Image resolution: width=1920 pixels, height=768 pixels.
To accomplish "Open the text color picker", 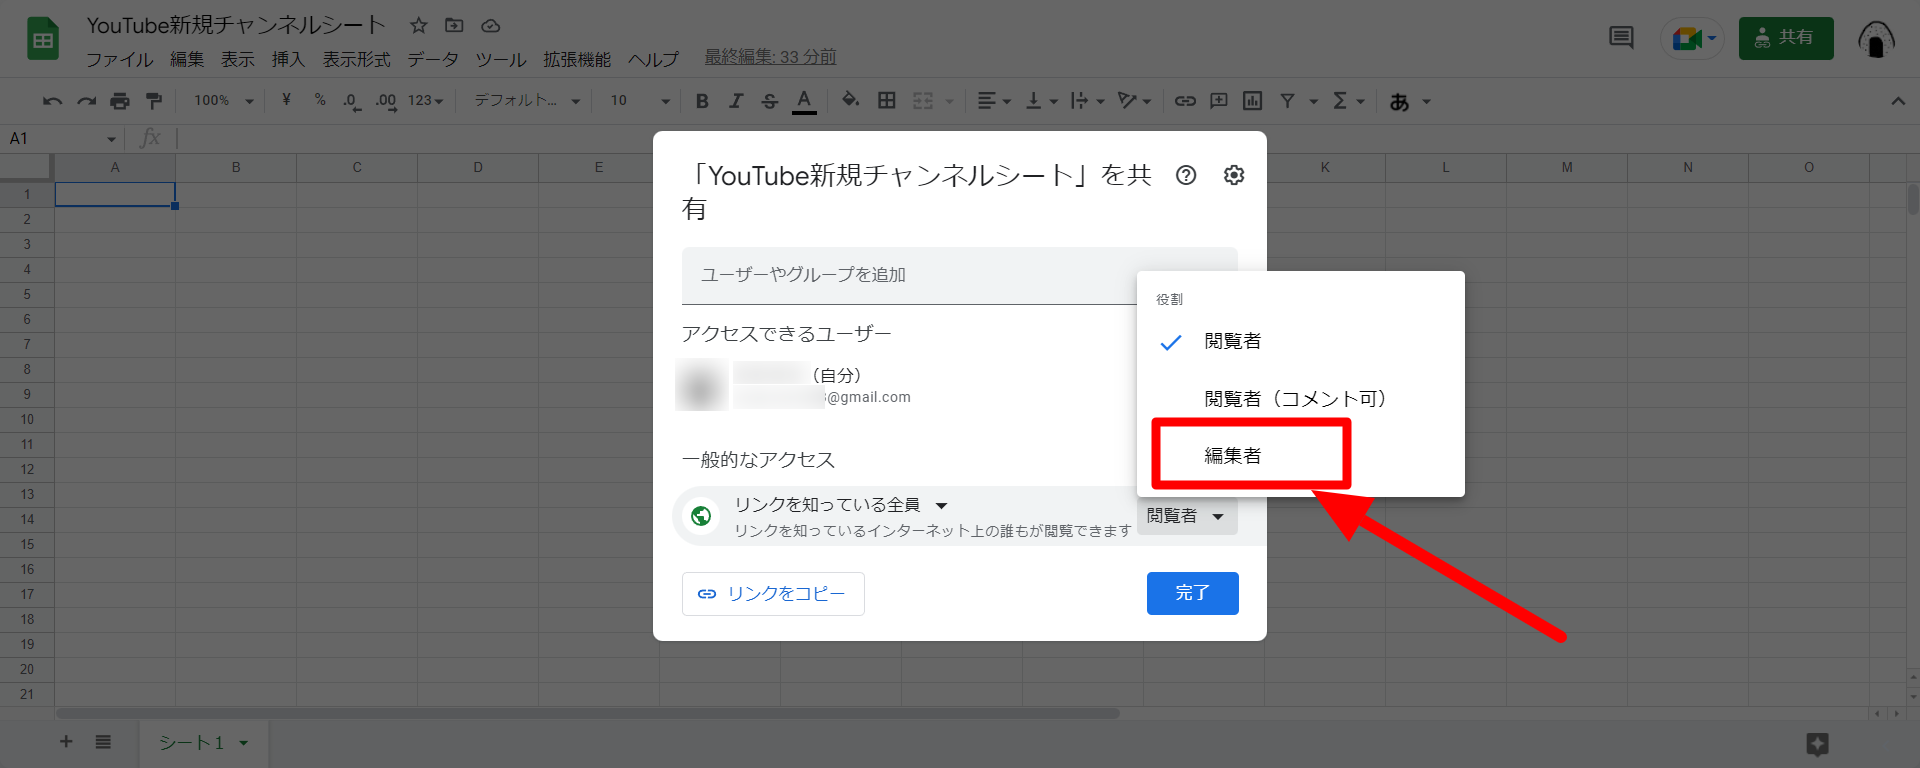I will [804, 101].
